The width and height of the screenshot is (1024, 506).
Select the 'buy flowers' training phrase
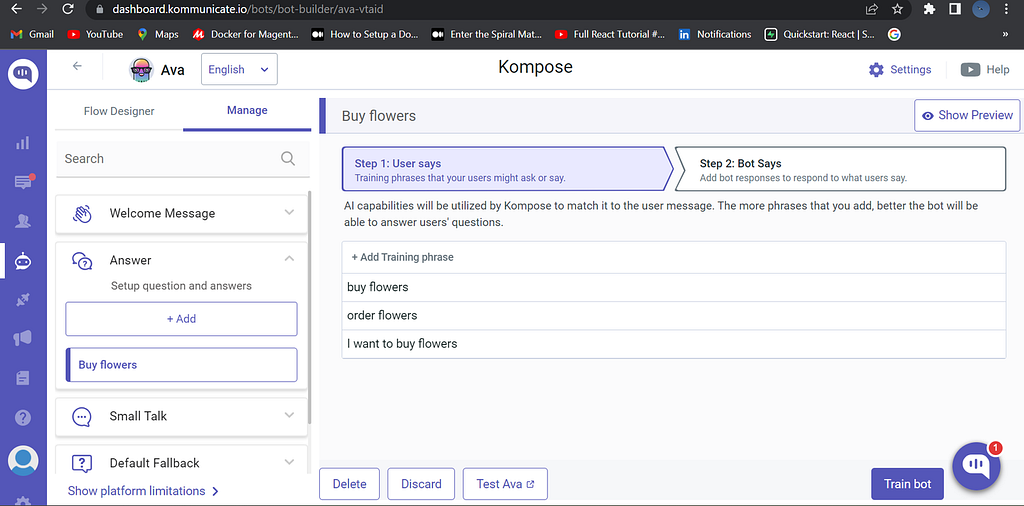673,287
